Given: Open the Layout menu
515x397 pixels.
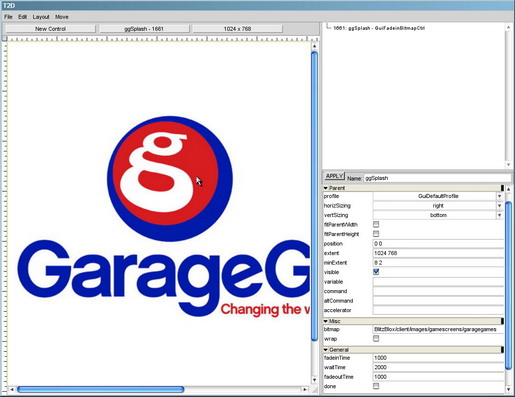Looking at the screenshot, I should tap(41, 17).
